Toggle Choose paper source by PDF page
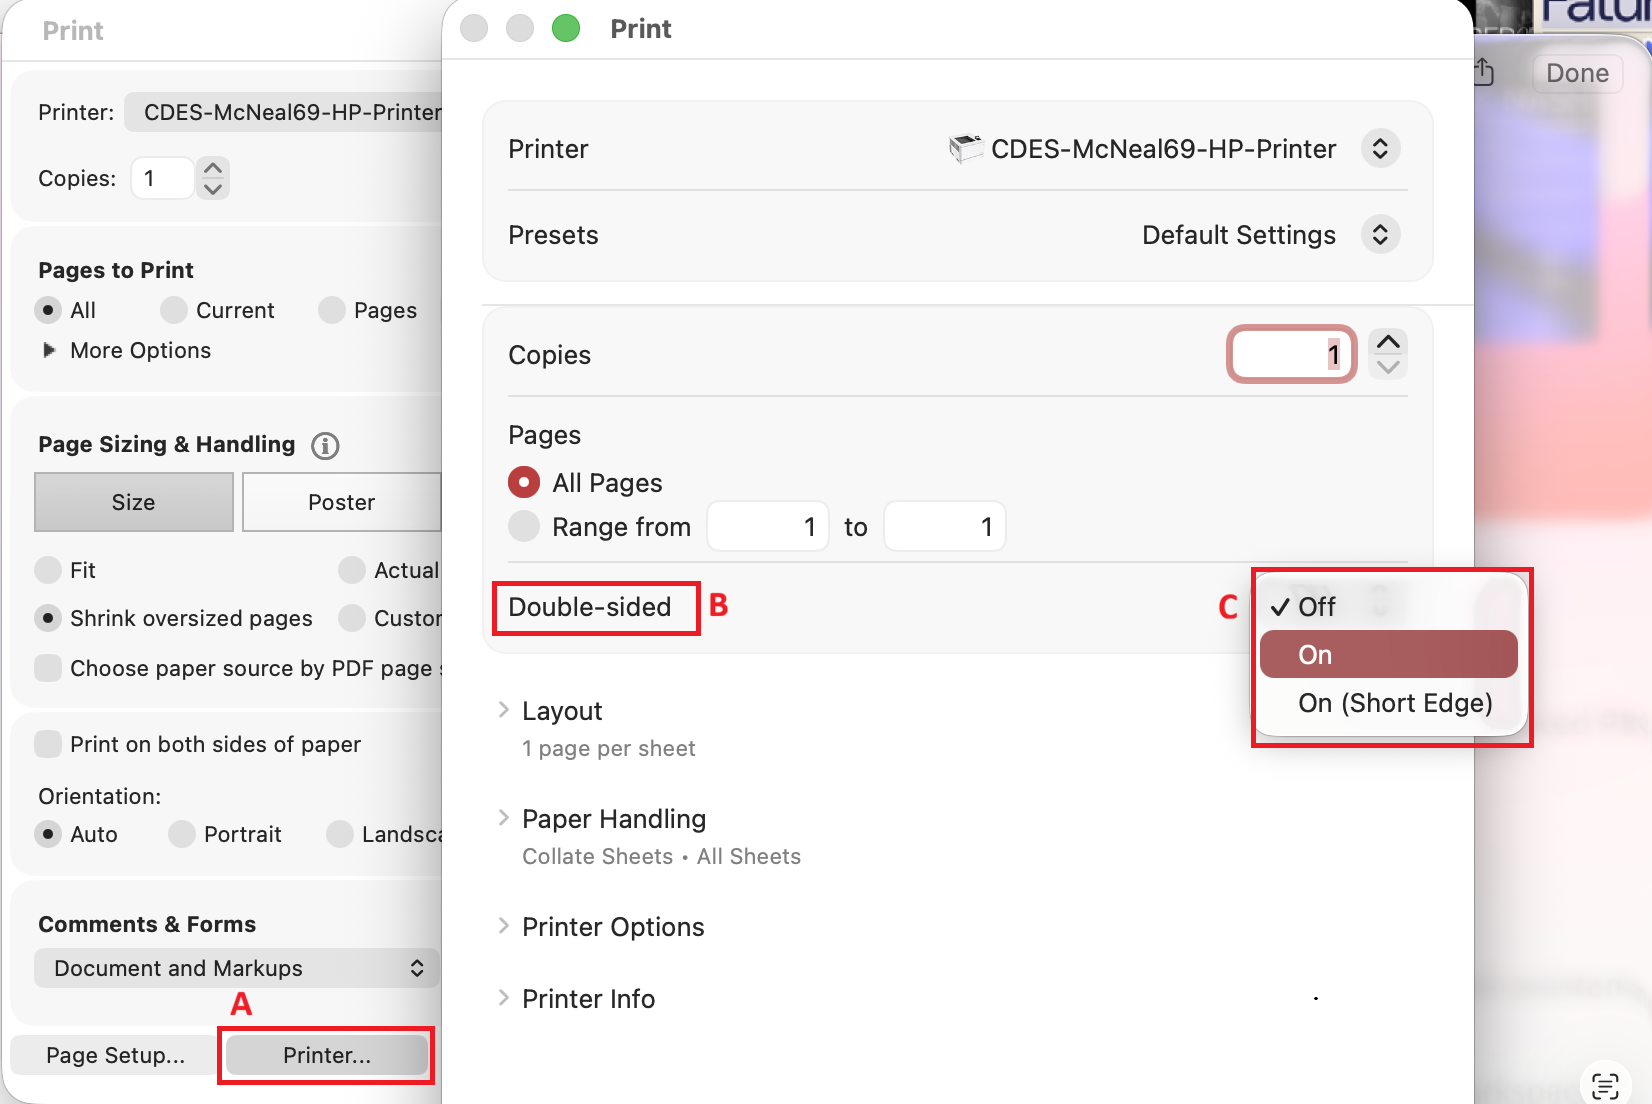Image resolution: width=1652 pixels, height=1104 pixels. coord(48,668)
